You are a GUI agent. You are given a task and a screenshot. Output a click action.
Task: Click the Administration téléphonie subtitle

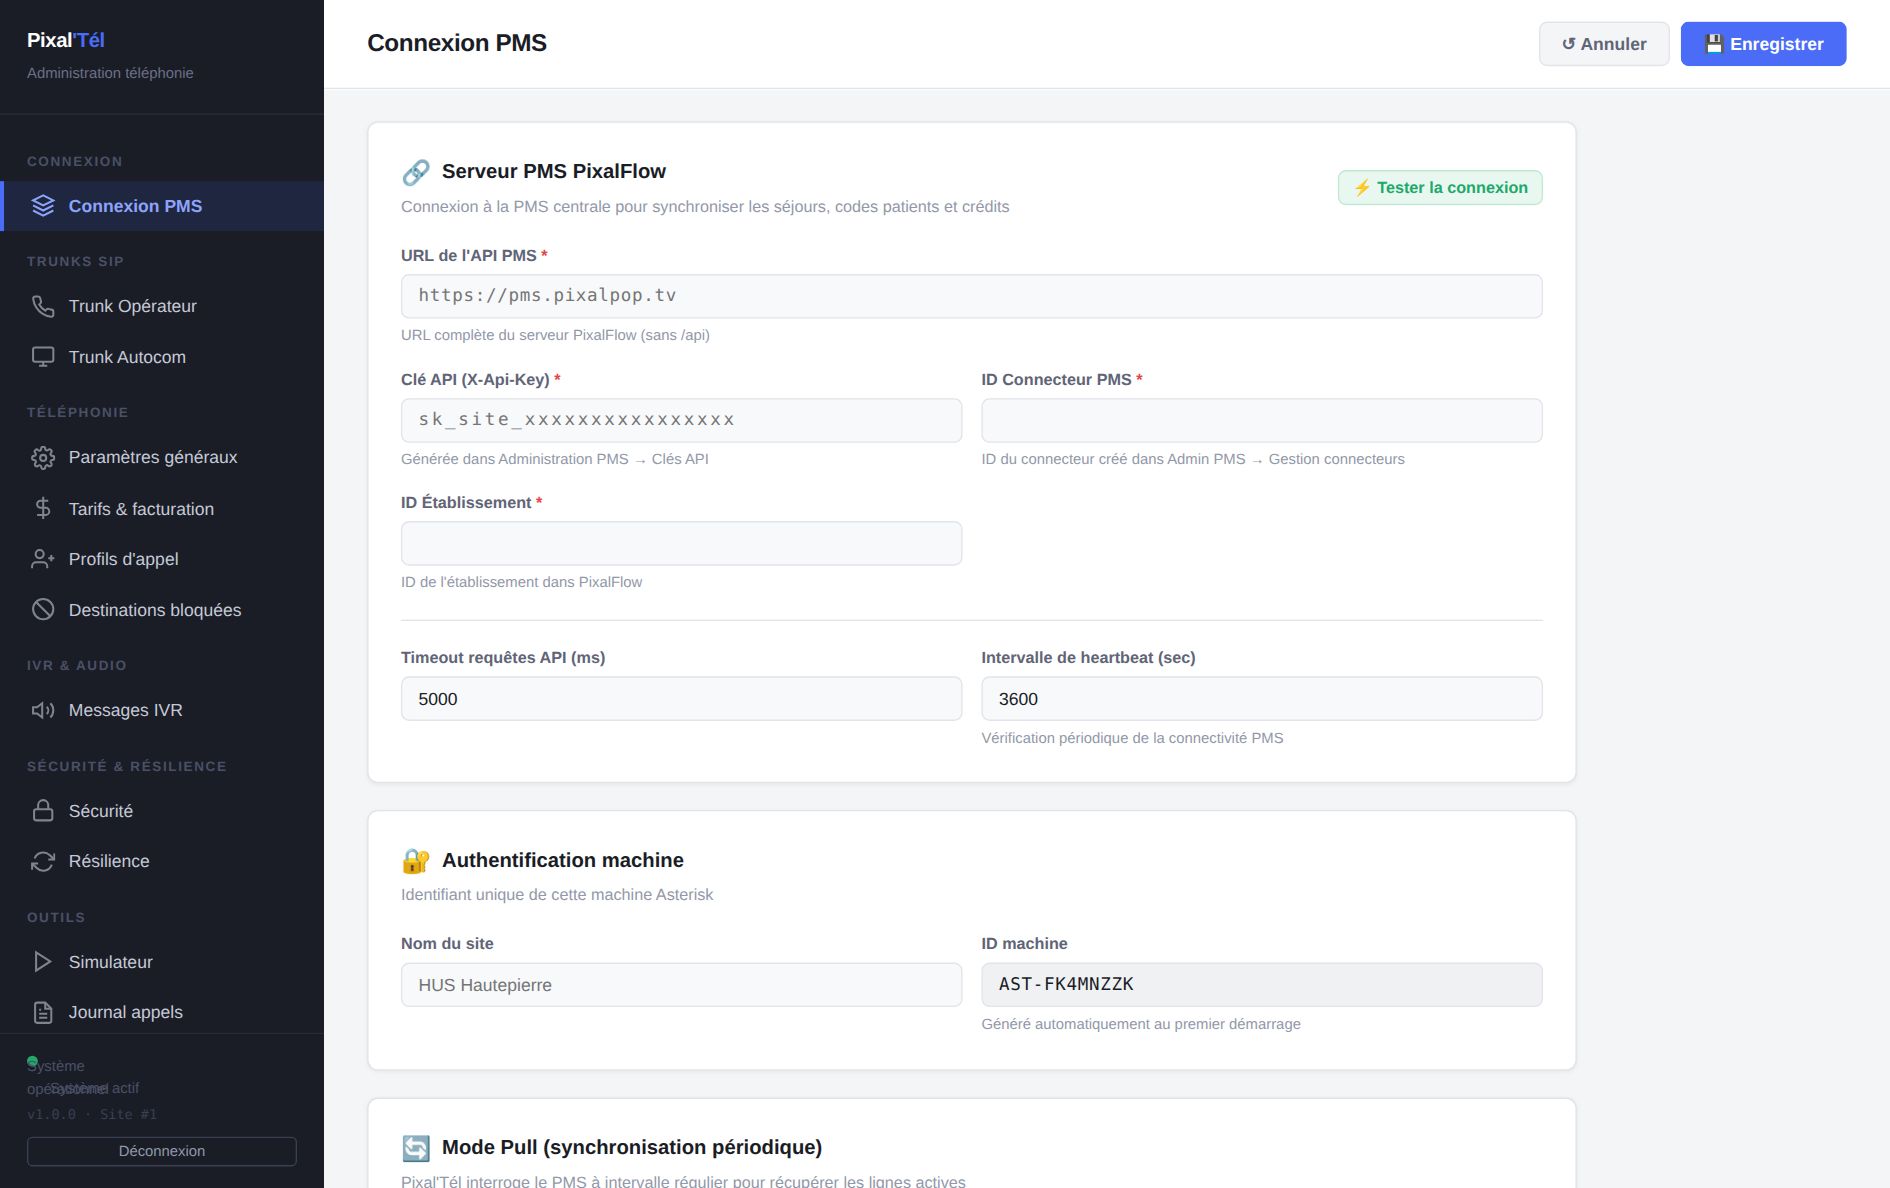click(x=110, y=73)
